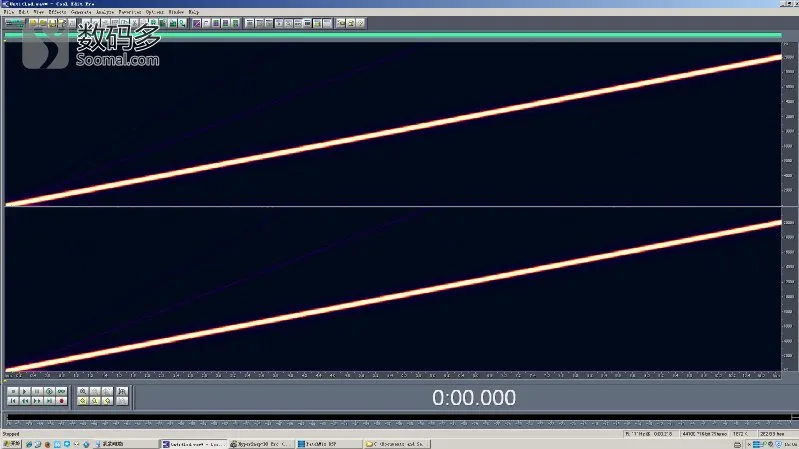Image resolution: width=799 pixels, height=449 pixels.
Task: Switch to the Documents folder taskbar button
Action: pyautogui.click(x=396, y=444)
